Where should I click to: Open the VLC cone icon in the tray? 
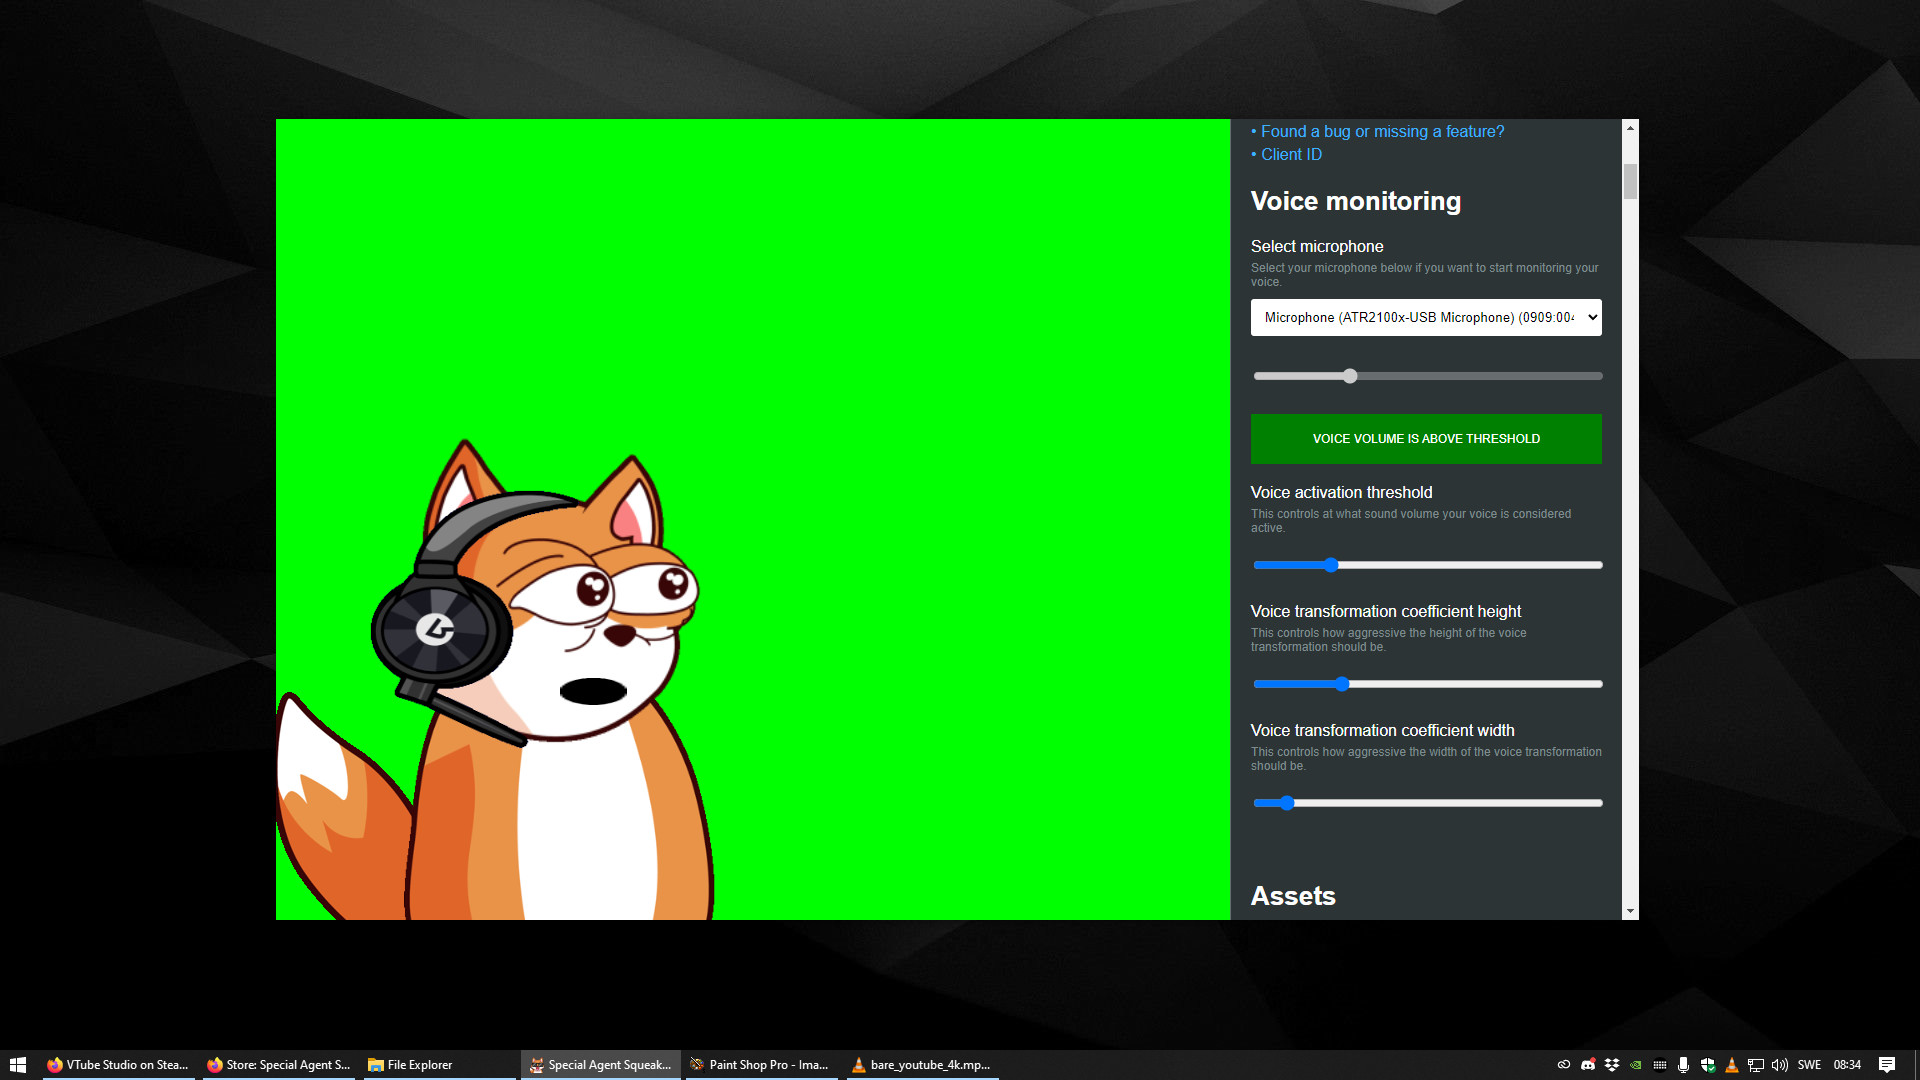[1732, 1064]
